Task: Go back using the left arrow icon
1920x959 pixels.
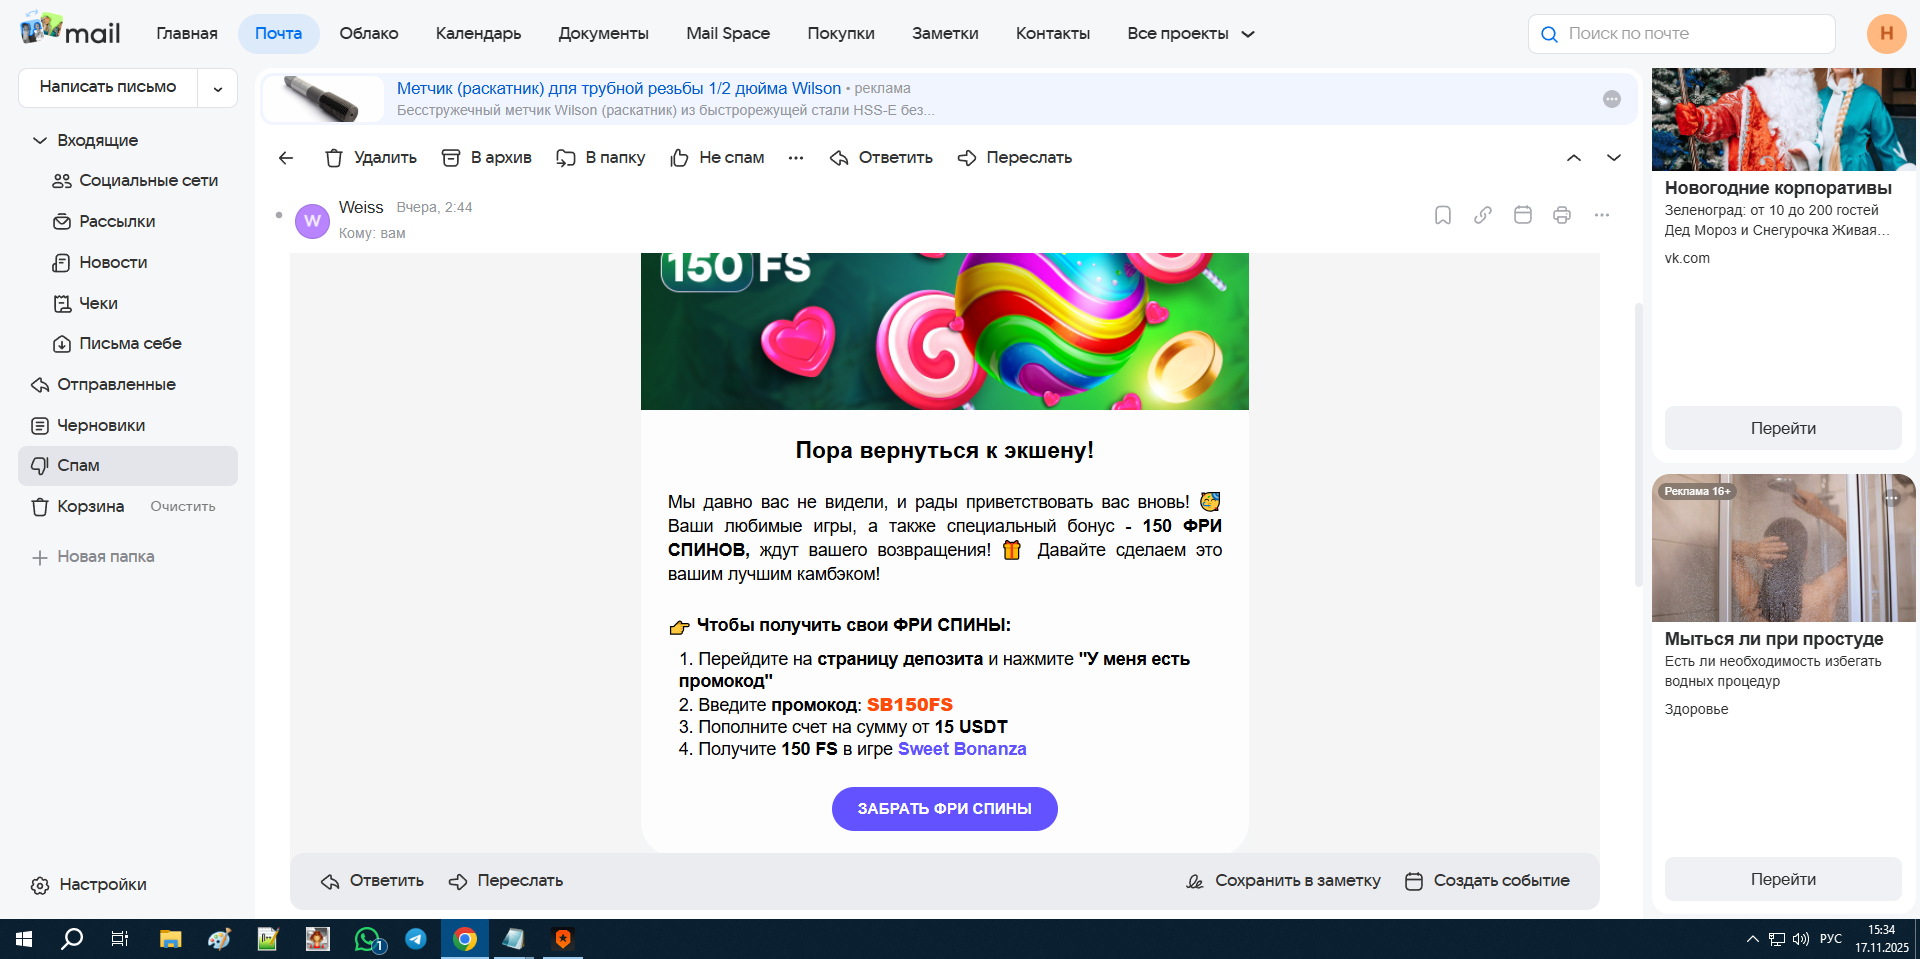Action: point(286,158)
